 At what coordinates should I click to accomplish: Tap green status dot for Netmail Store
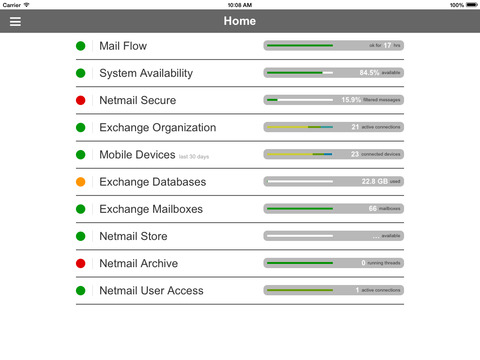click(81, 236)
